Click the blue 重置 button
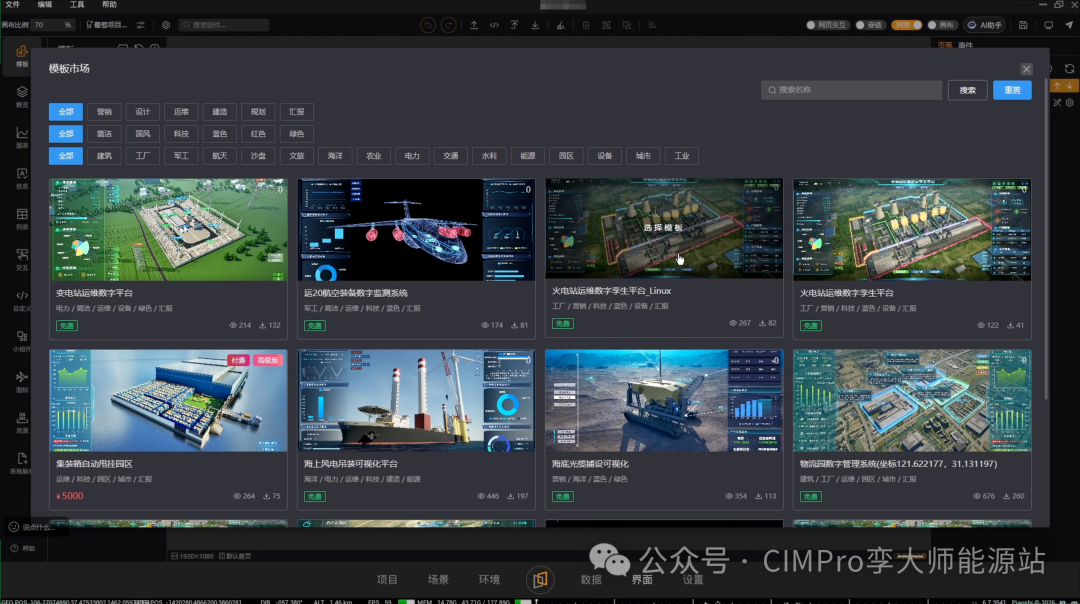The width and height of the screenshot is (1080, 604). (1012, 90)
